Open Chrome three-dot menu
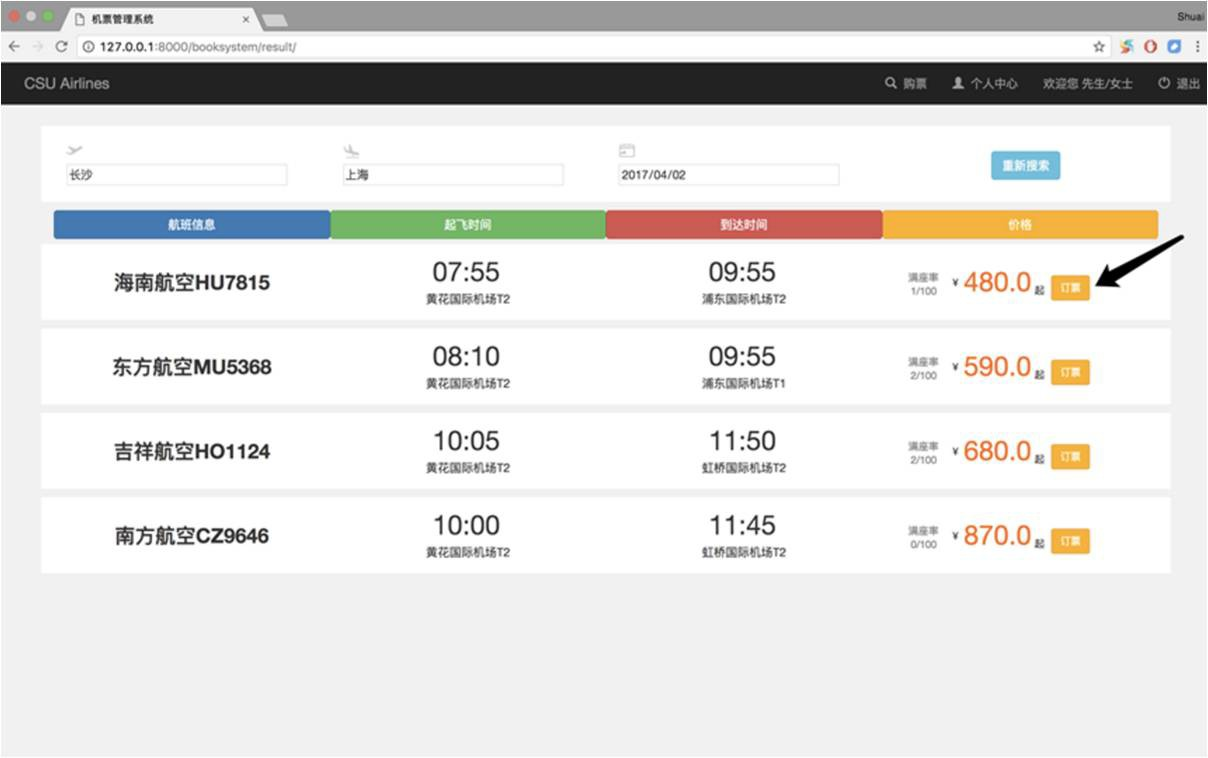This screenshot has height=758, width=1208. tap(1197, 47)
